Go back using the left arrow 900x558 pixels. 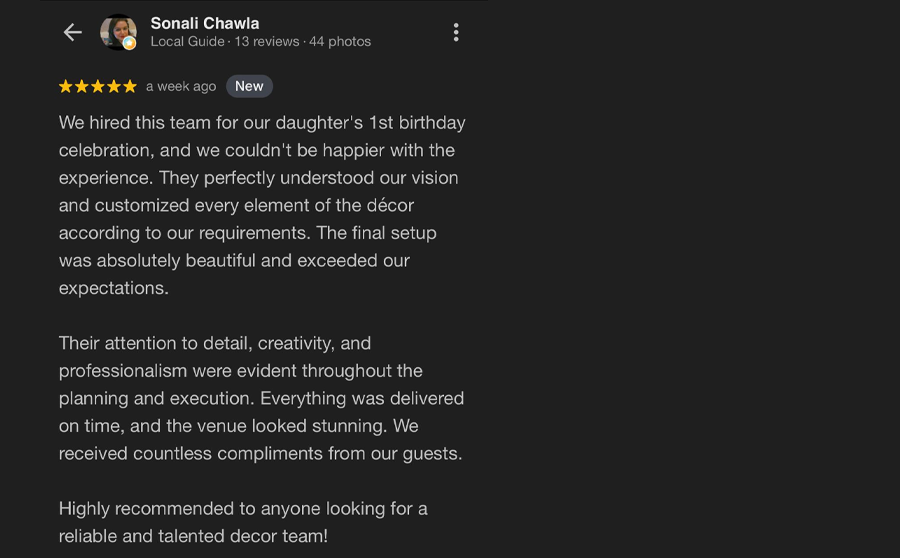(72, 32)
